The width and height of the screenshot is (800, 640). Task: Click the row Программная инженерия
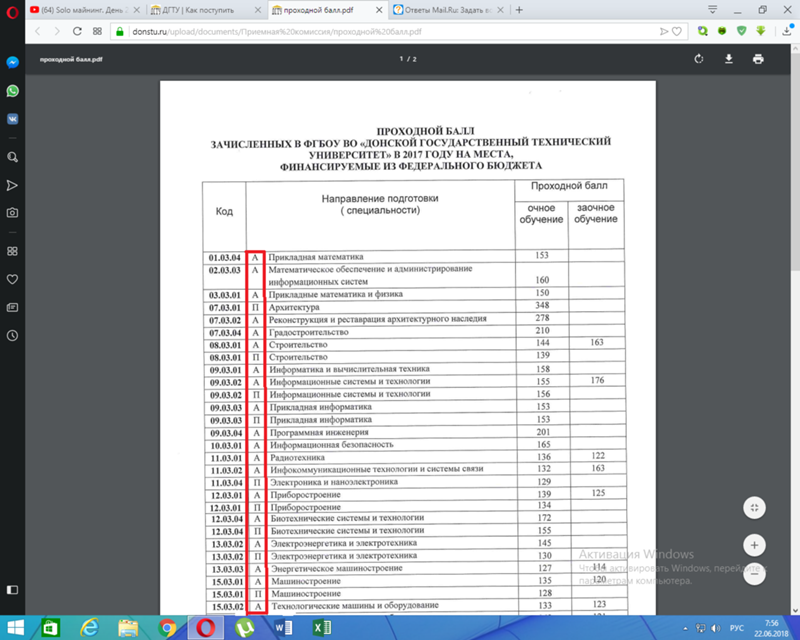coord(414,433)
